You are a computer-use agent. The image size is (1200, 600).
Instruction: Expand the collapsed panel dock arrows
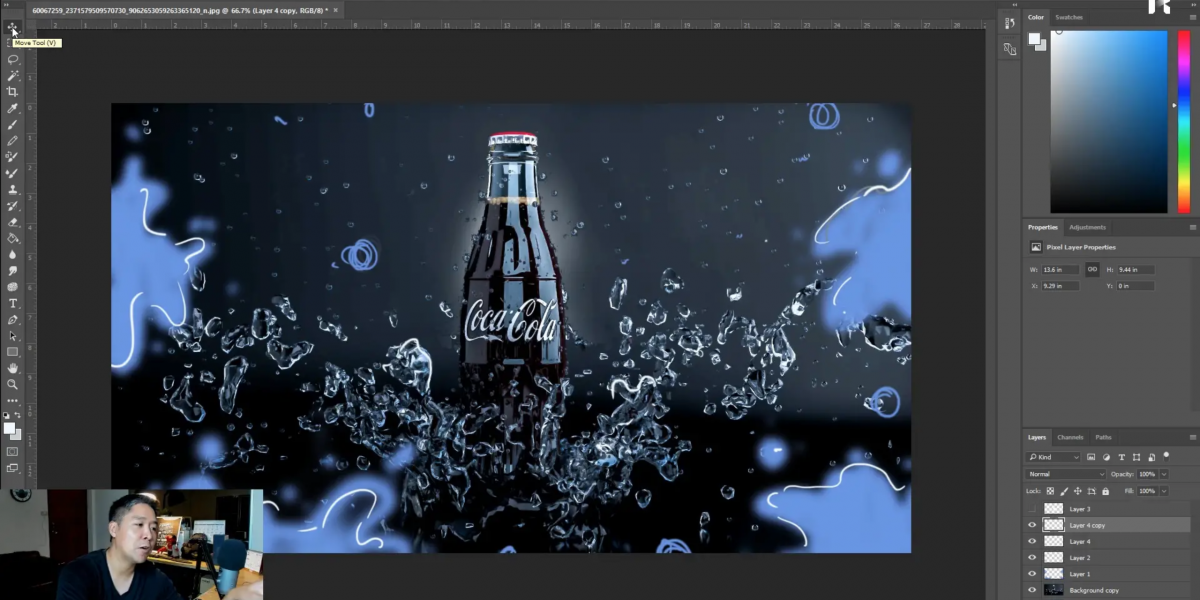pyautogui.click(x=1015, y=5)
